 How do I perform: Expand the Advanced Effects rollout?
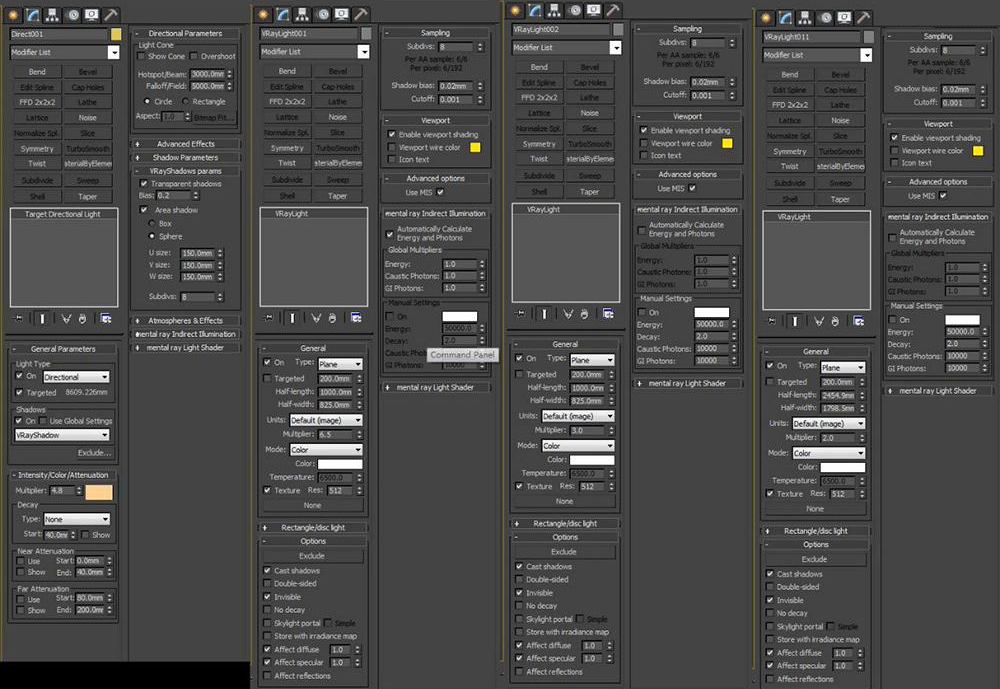coord(186,144)
